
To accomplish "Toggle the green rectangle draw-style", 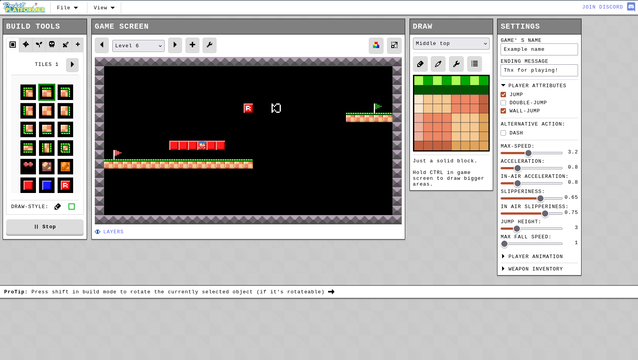I will (x=72, y=207).
